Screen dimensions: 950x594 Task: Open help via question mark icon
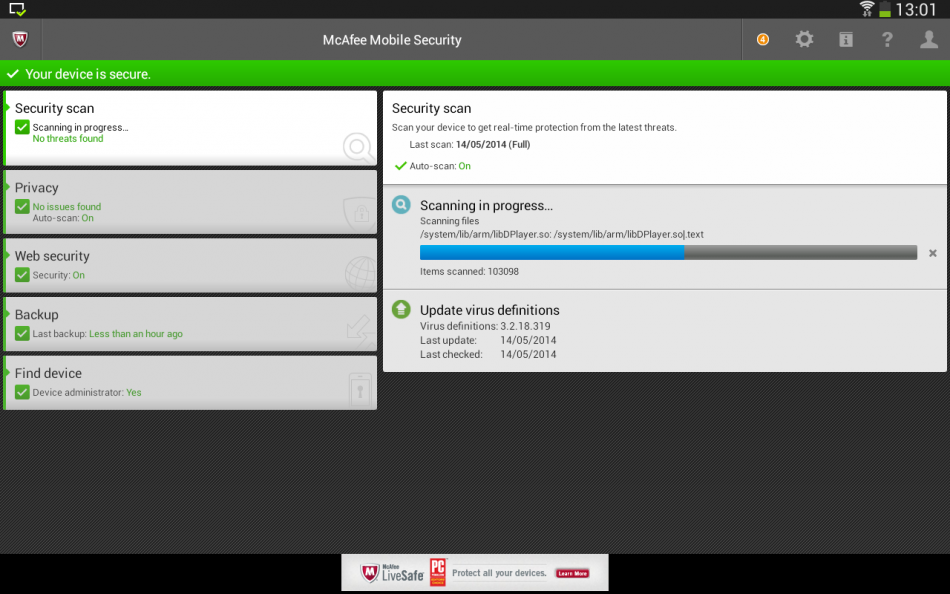pos(887,39)
